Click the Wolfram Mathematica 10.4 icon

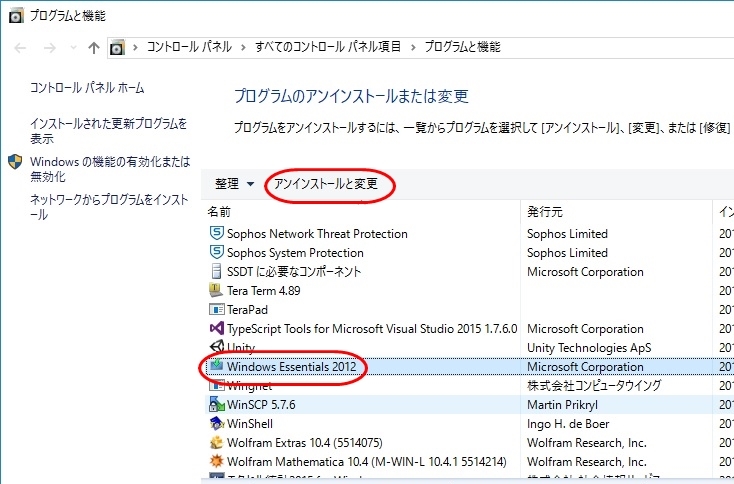(216, 462)
